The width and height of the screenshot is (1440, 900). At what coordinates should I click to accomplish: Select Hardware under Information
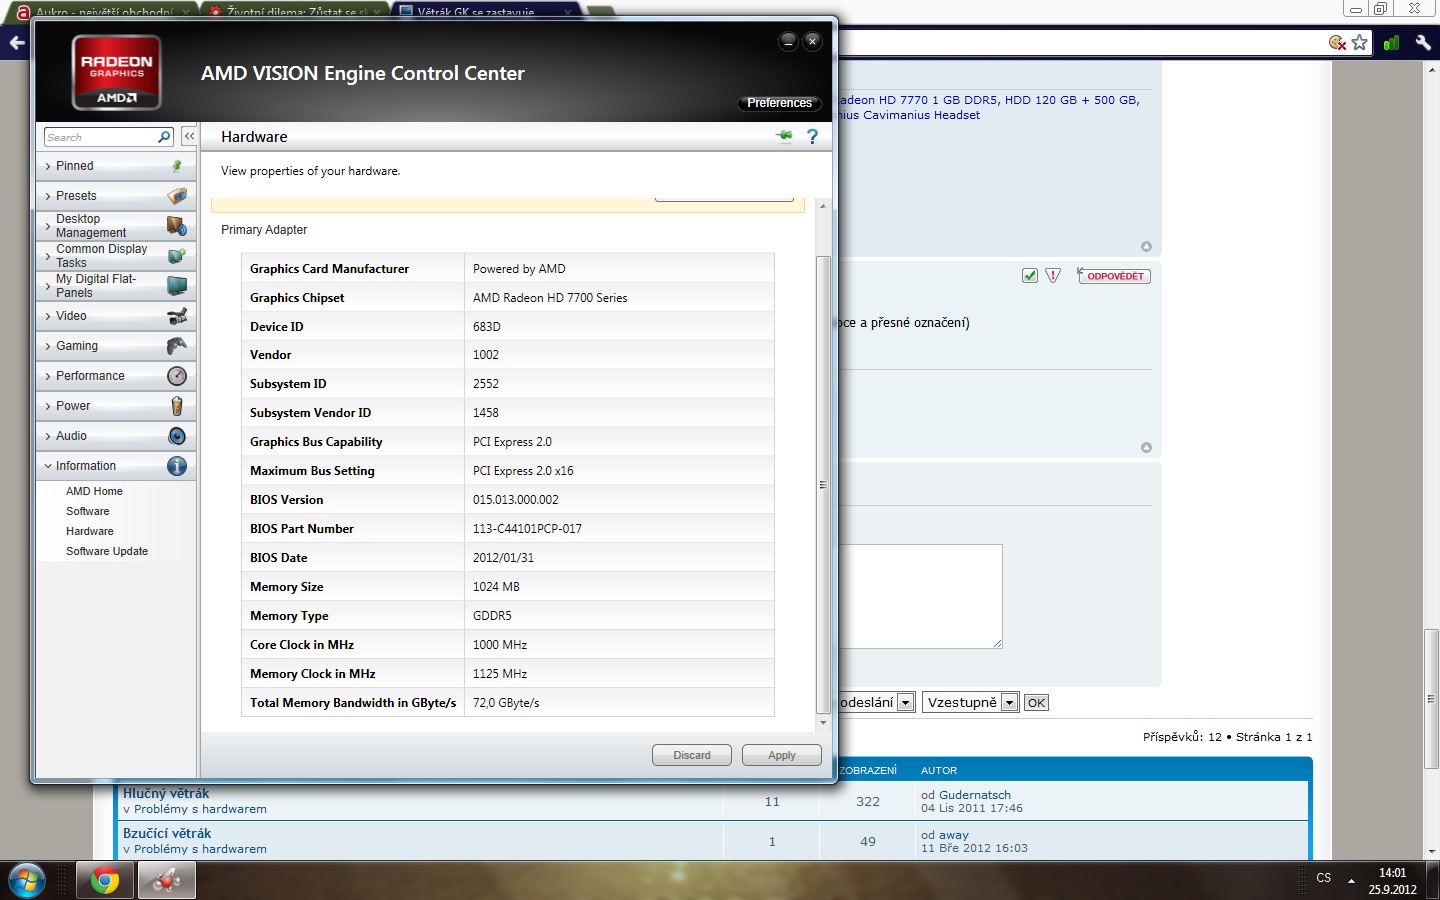(x=90, y=531)
